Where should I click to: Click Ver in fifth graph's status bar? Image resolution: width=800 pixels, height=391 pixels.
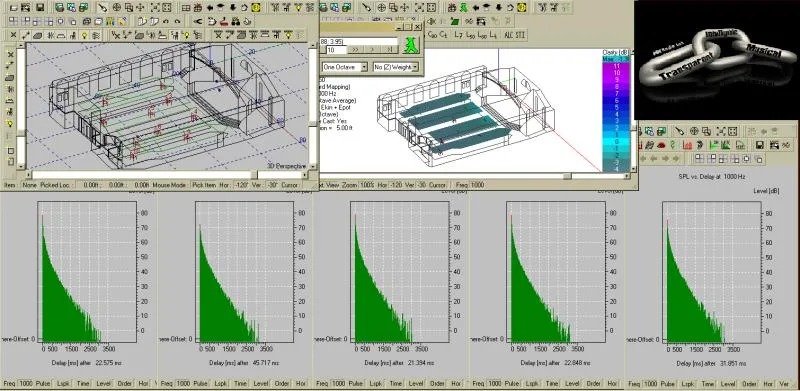[784, 383]
